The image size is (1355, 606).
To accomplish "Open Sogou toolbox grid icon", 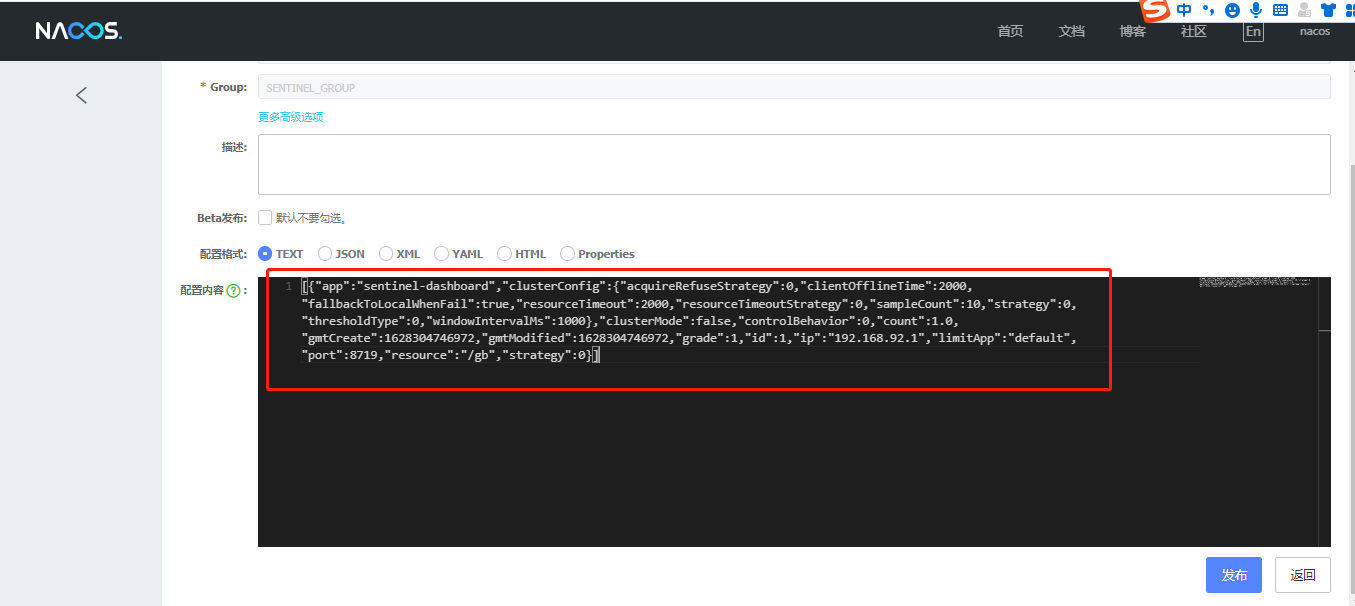I will (1349, 10).
